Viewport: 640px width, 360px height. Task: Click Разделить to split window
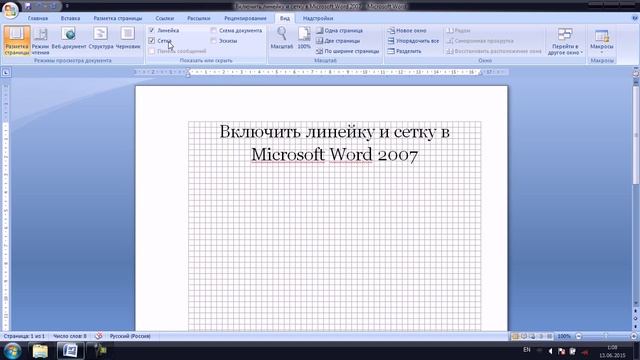click(404, 51)
